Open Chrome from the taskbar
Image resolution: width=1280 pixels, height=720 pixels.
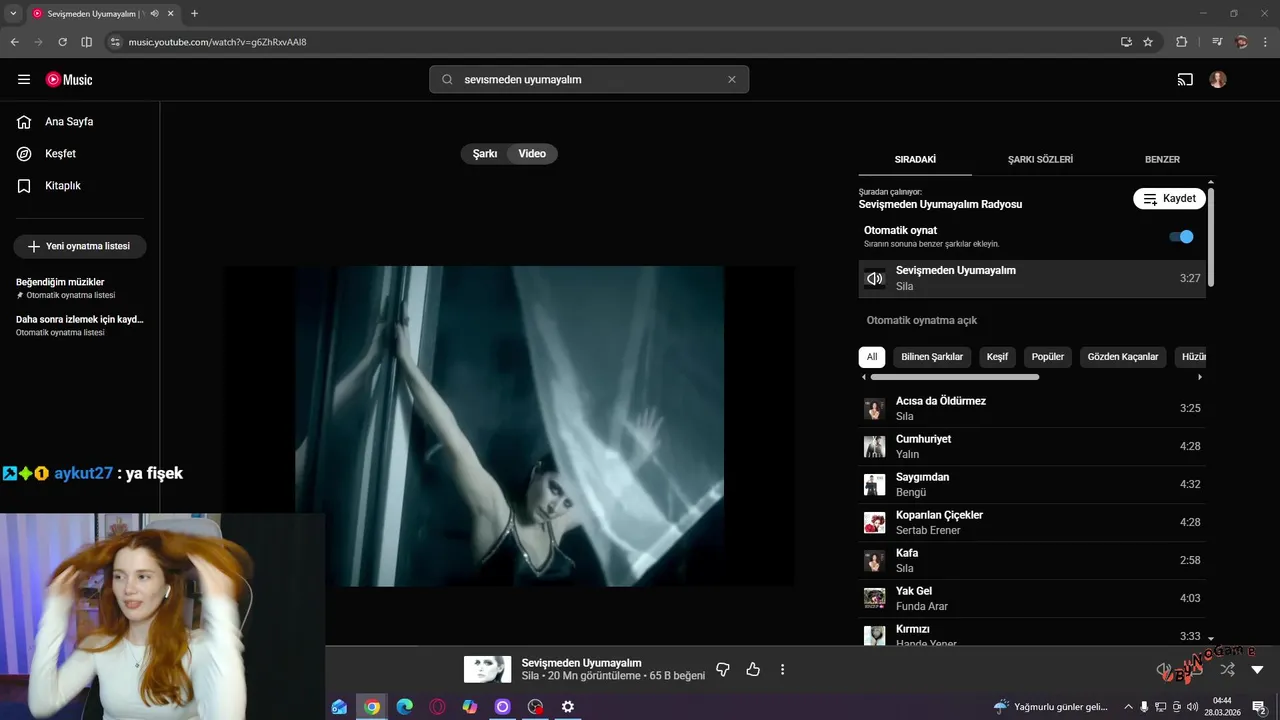tap(372, 707)
